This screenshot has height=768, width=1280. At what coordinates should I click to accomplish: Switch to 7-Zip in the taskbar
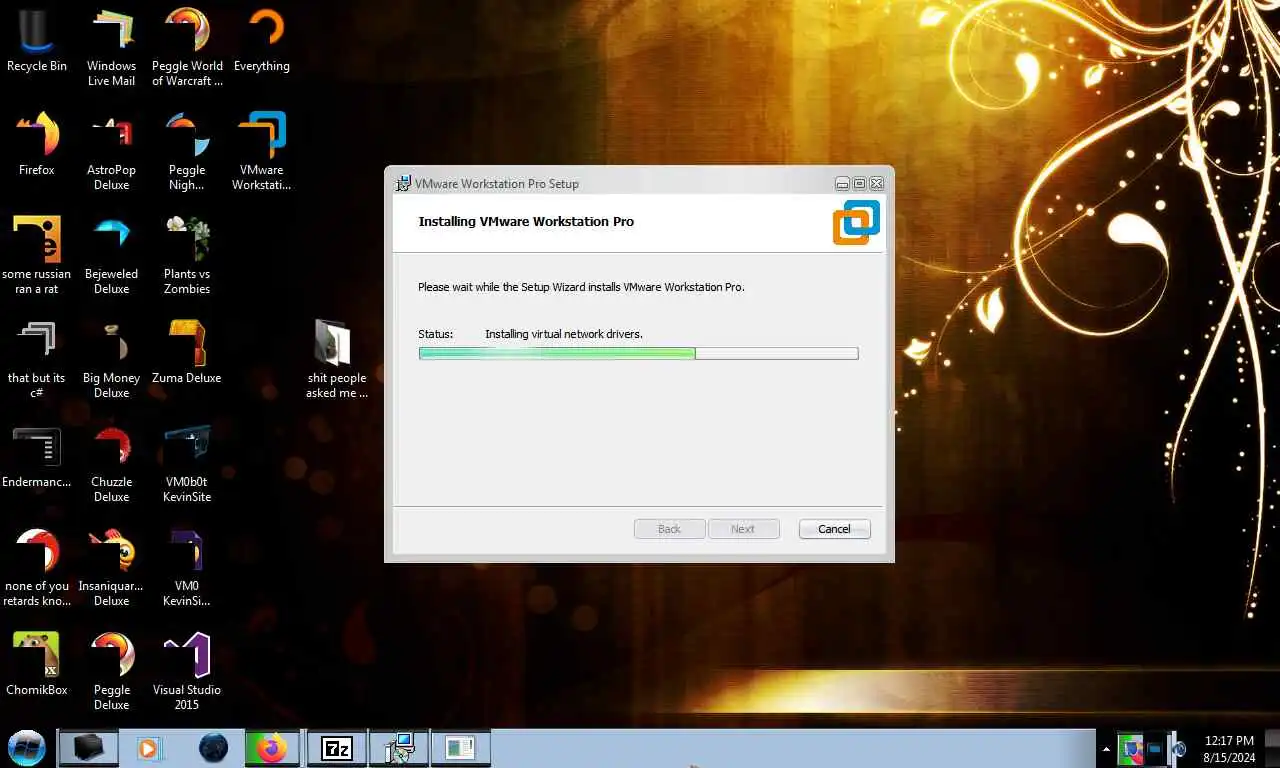click(x=336, y=748)
